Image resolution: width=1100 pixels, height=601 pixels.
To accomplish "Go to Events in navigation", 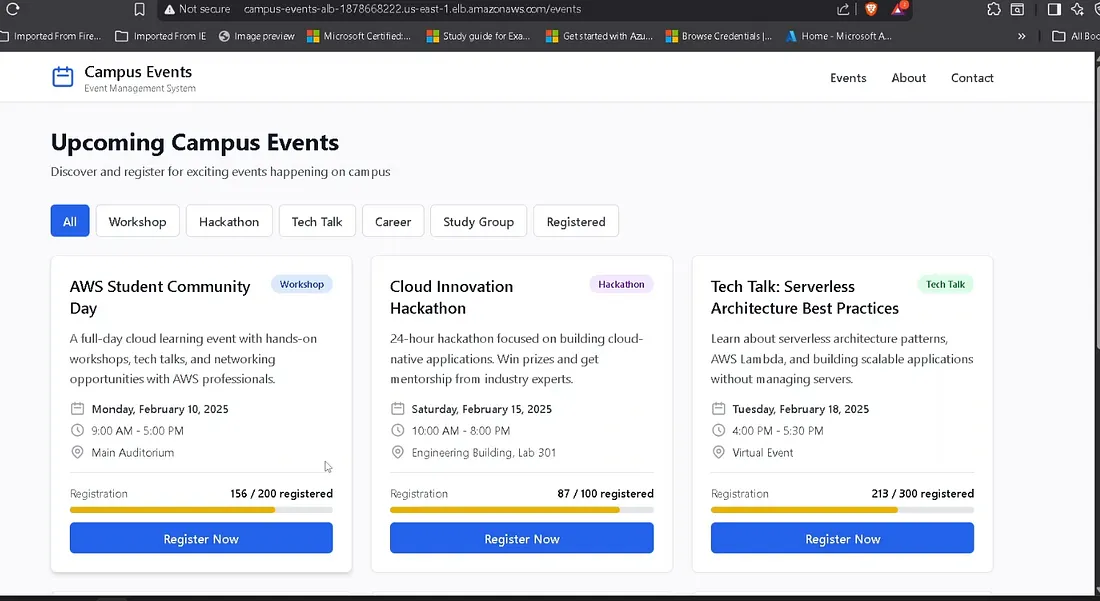I will click(848, 78).
